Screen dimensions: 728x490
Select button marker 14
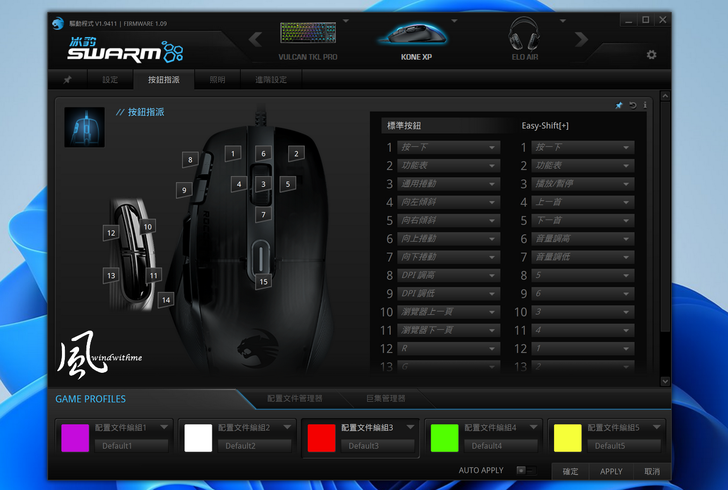[x=166, y=300]
